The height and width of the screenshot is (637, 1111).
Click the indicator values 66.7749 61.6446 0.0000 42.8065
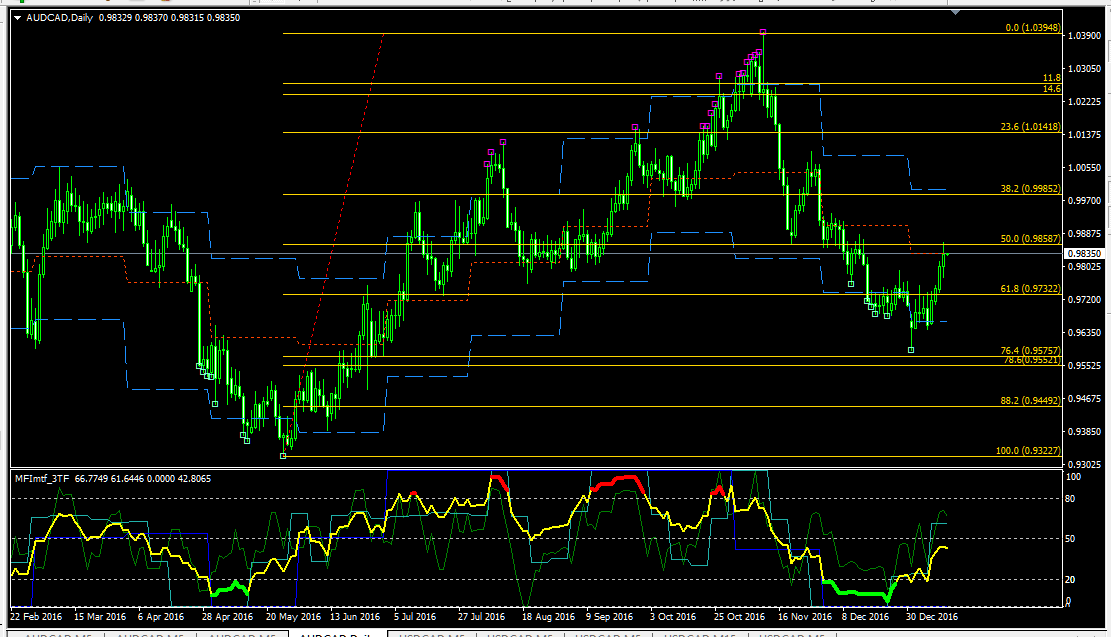(x=142, y=479)
